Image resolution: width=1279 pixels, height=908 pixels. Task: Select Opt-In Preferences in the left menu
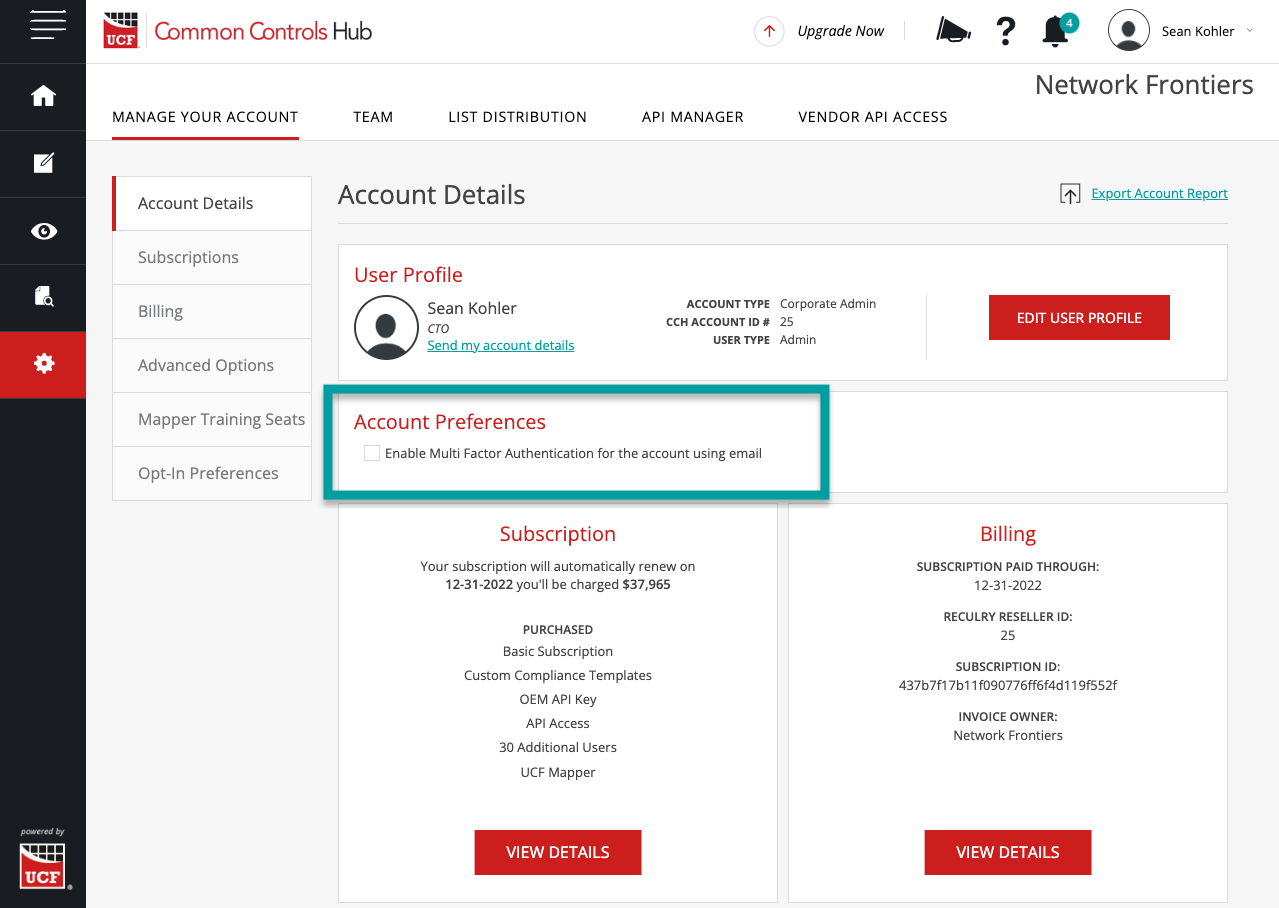(x=208, y=472)
